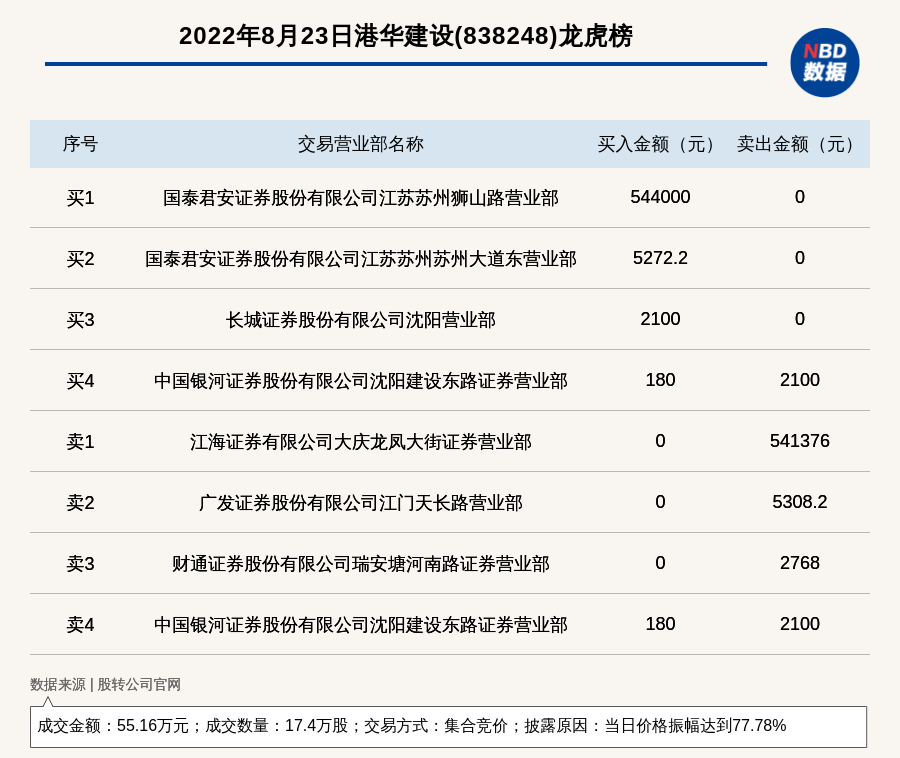Click the 买3 buy amount 2100
This screenshot has height=758, width=900.
[660, 318]
